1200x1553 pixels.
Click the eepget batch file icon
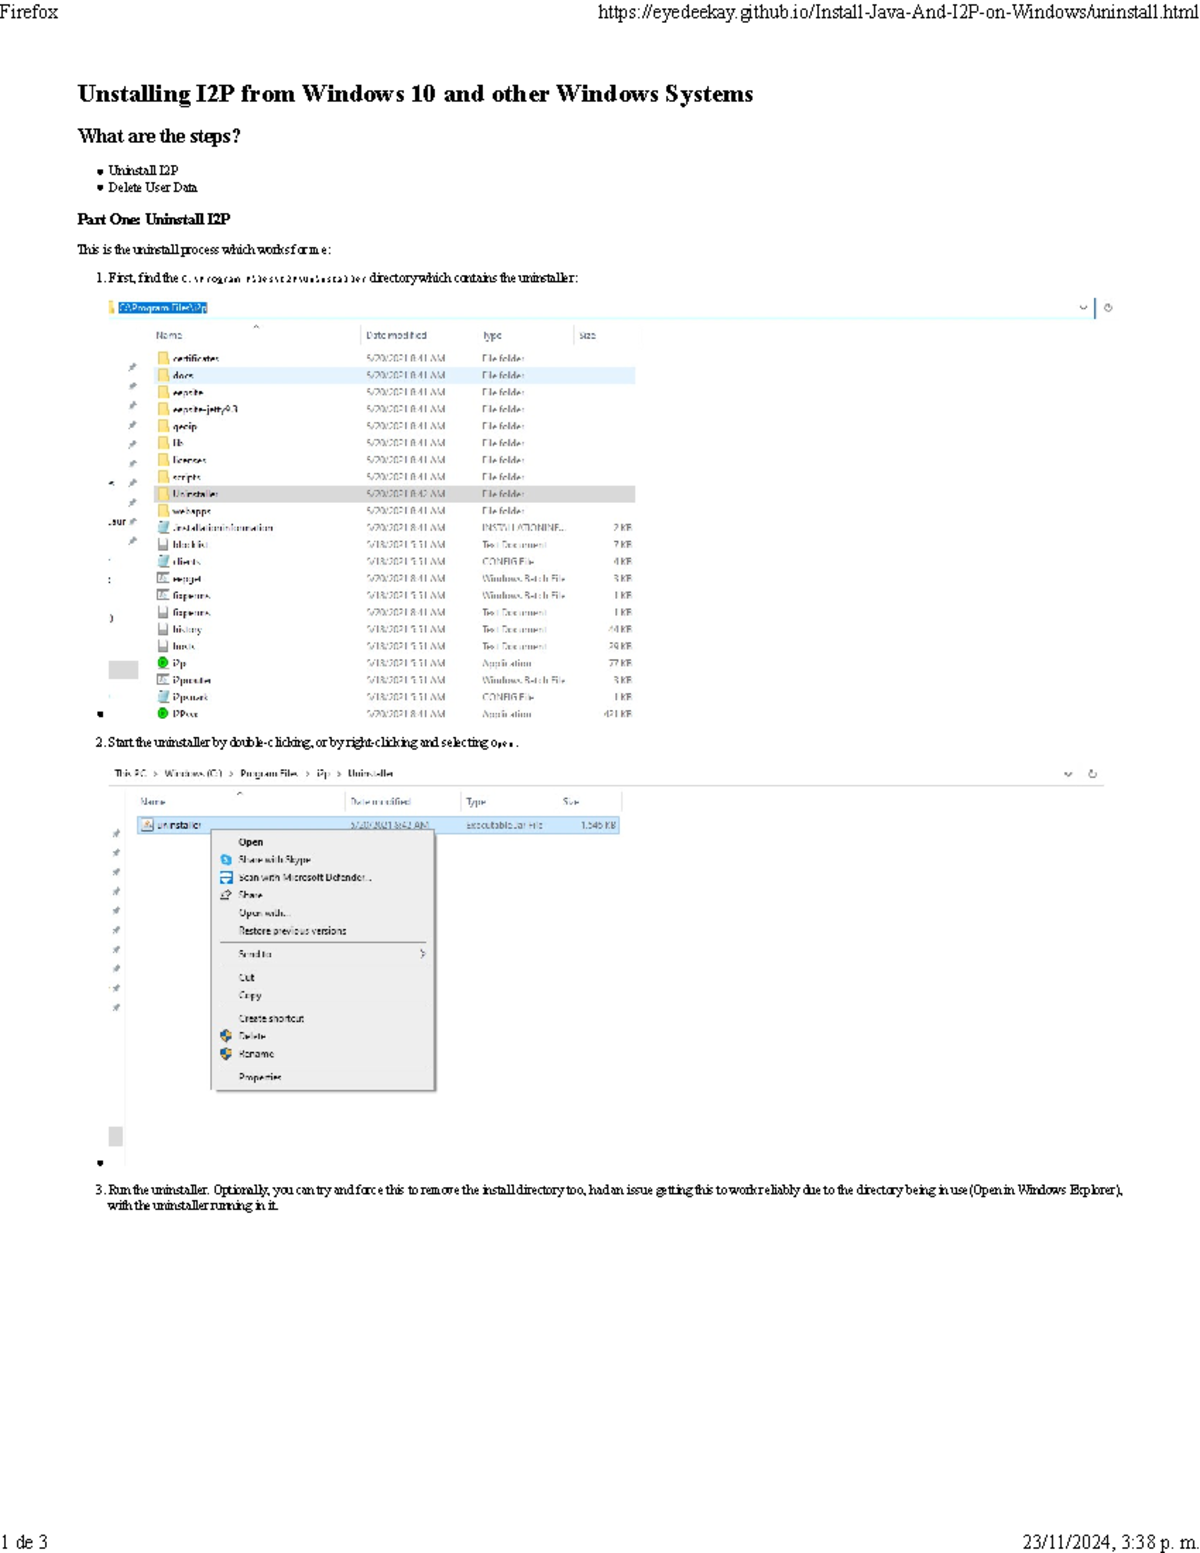pyautogui.click(x=163, y=578)
